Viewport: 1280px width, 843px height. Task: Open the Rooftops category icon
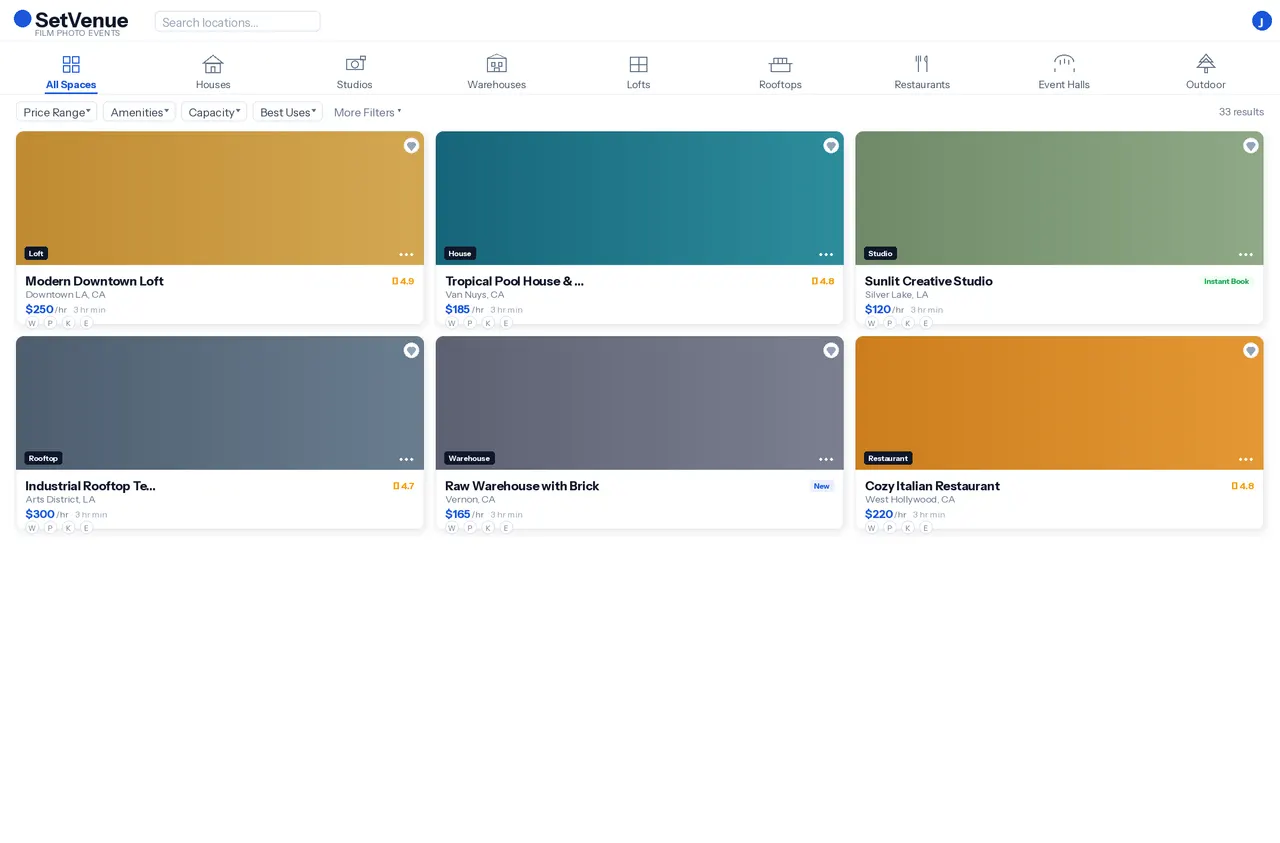(780, 65)
